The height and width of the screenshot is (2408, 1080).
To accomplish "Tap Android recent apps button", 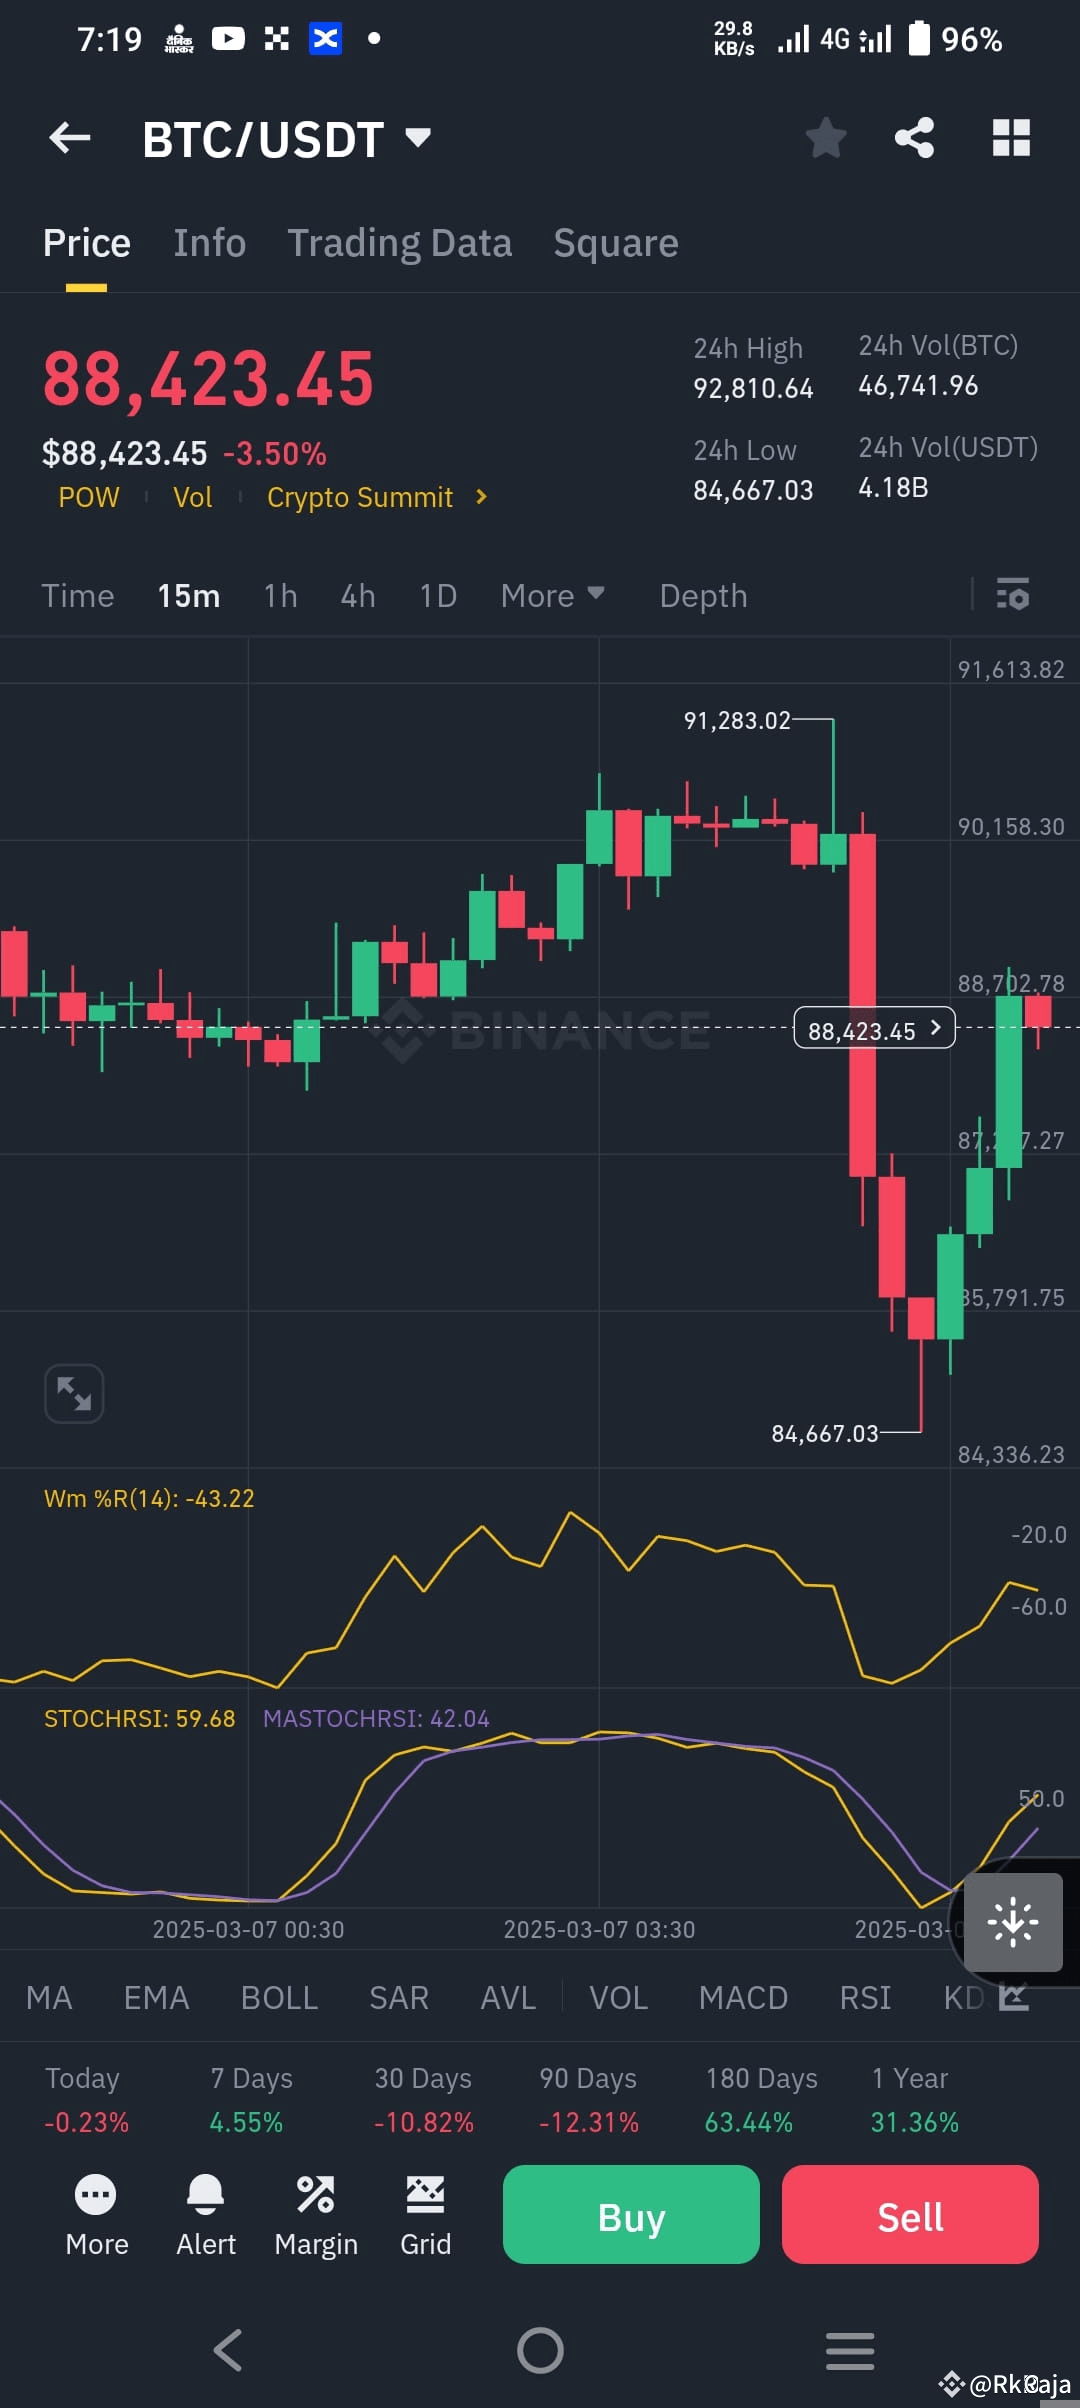I will coord(850,2350).
